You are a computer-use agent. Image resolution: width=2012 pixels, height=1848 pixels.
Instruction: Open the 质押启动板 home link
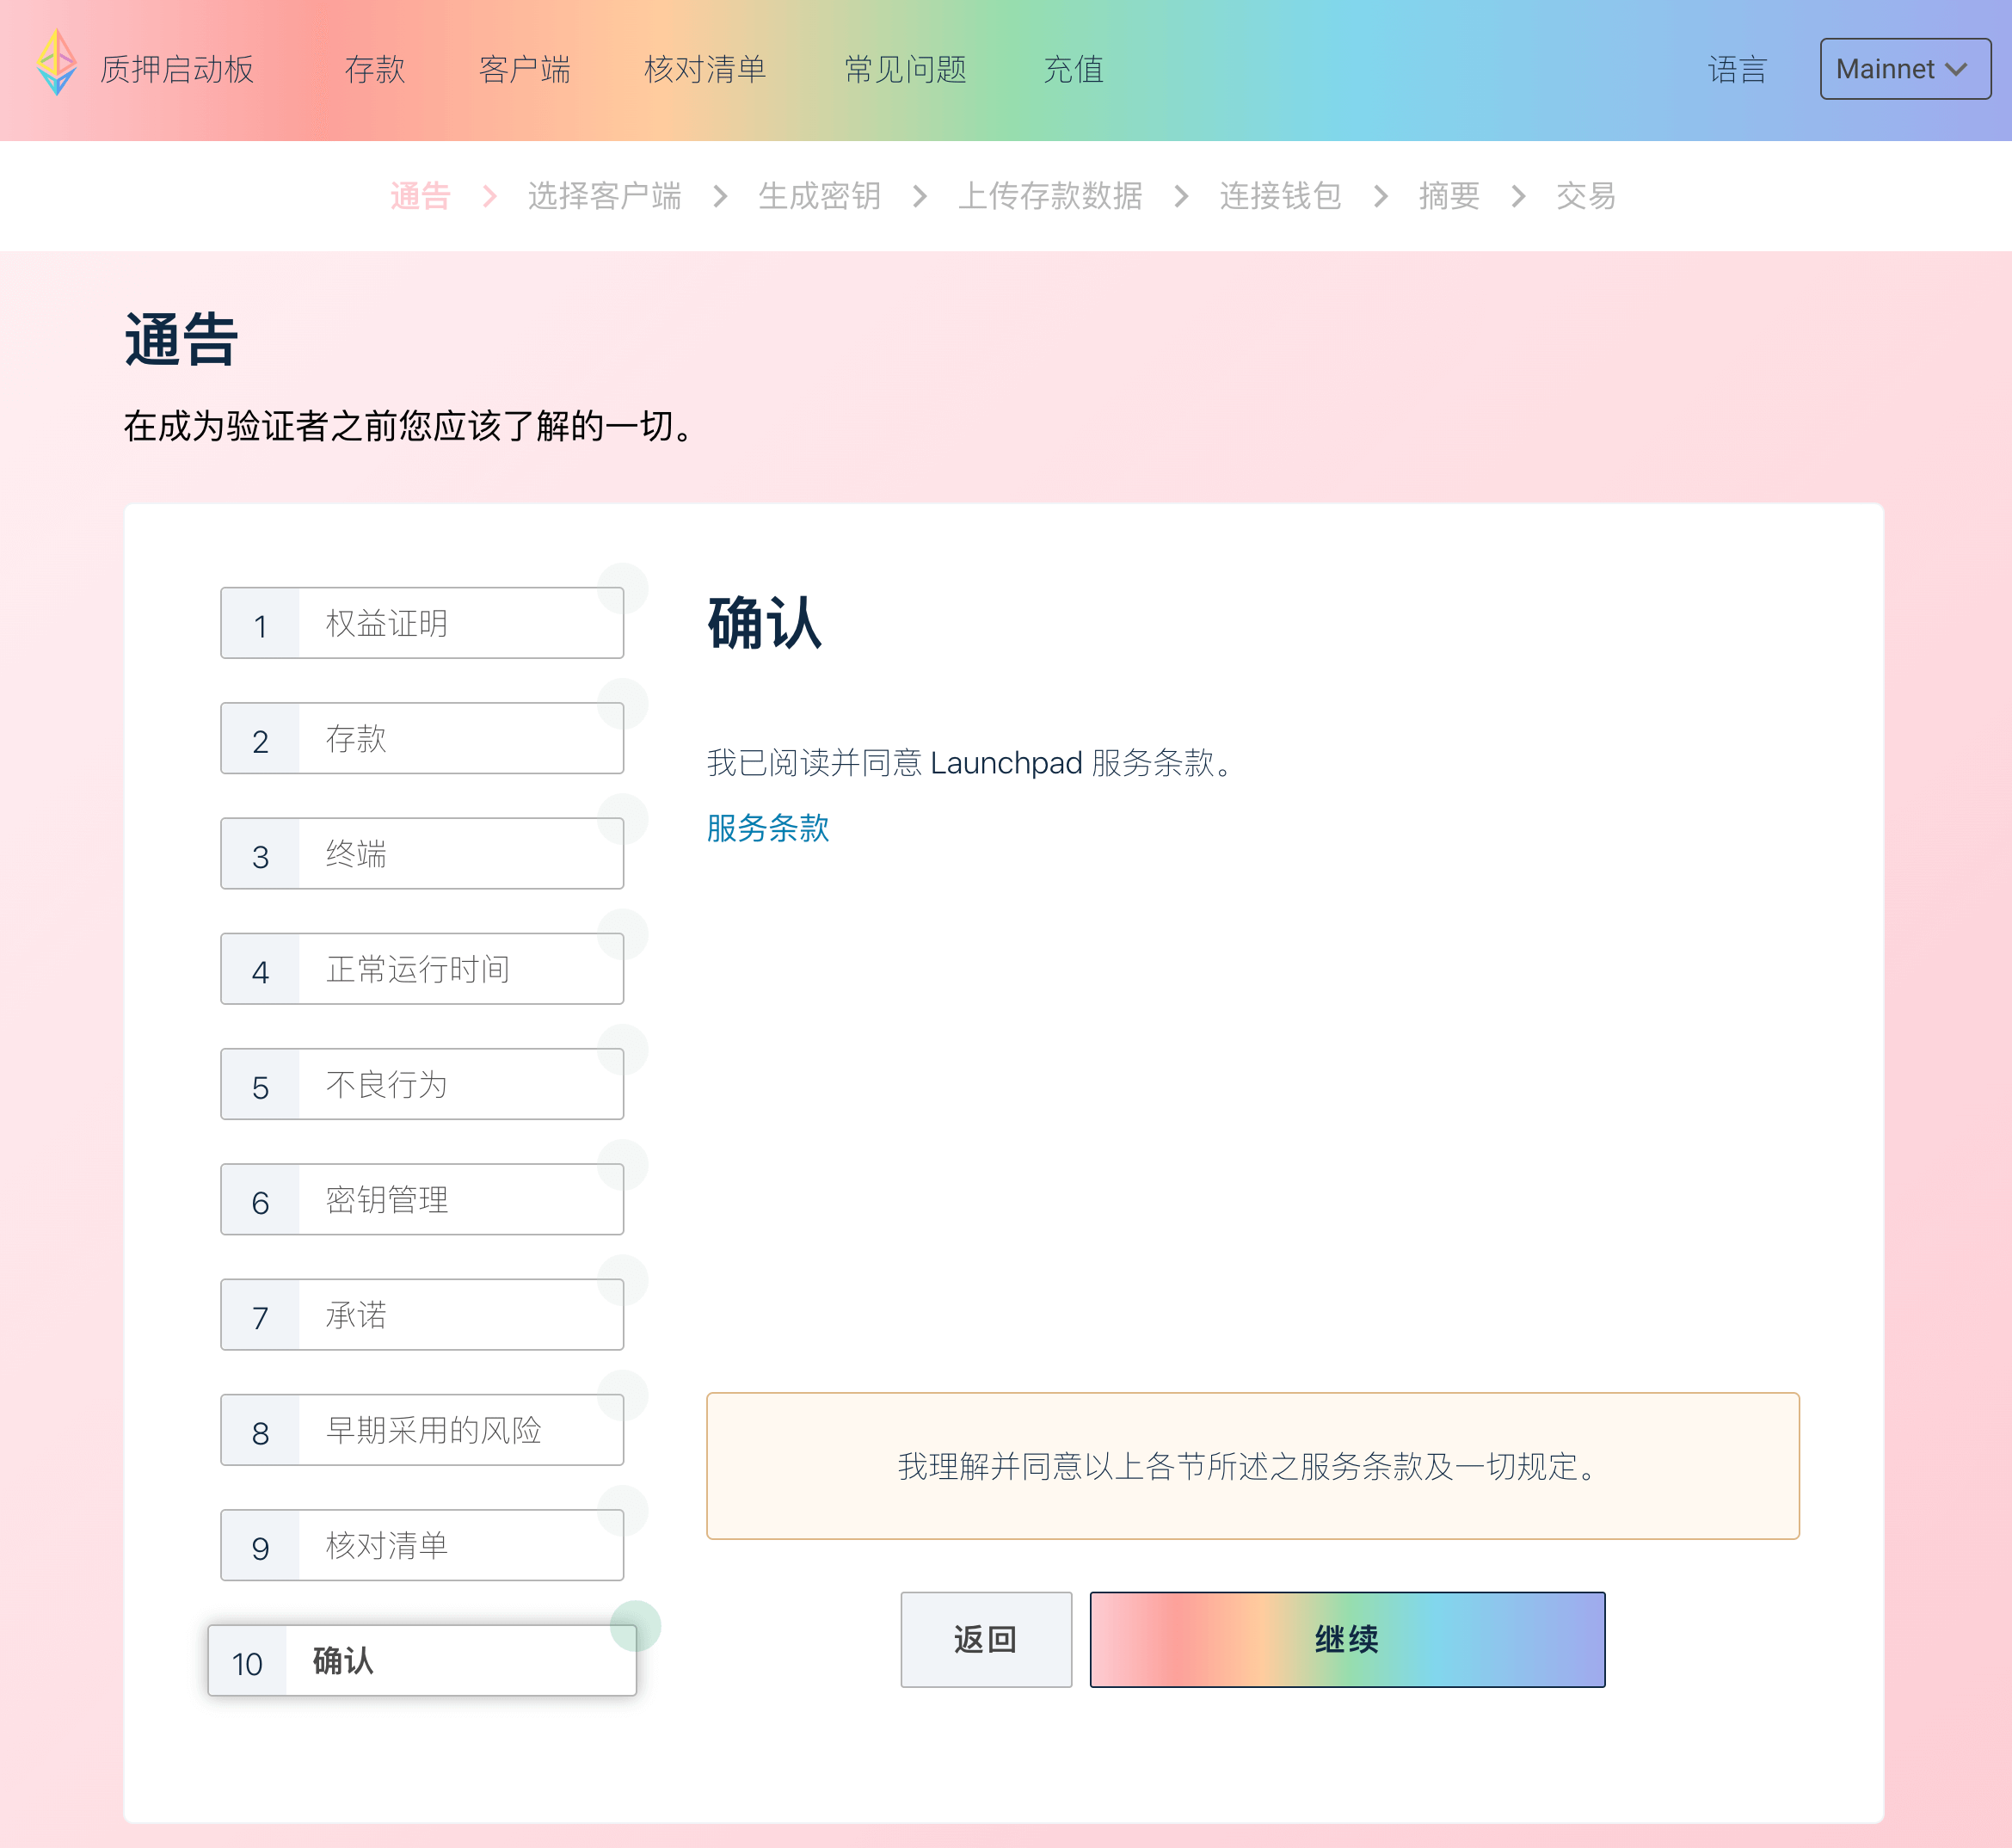tap(177, 69)
